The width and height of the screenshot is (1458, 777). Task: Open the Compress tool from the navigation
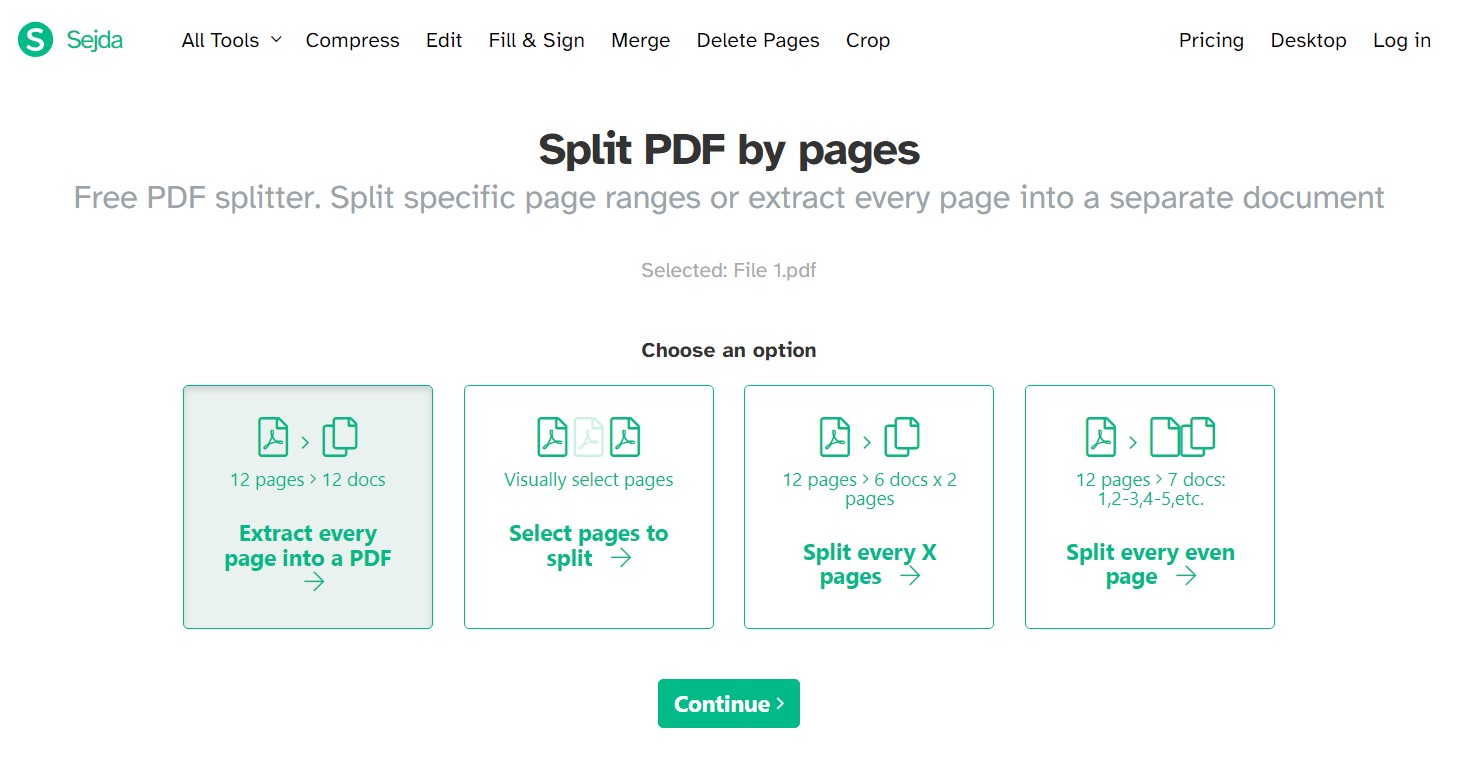352,40
